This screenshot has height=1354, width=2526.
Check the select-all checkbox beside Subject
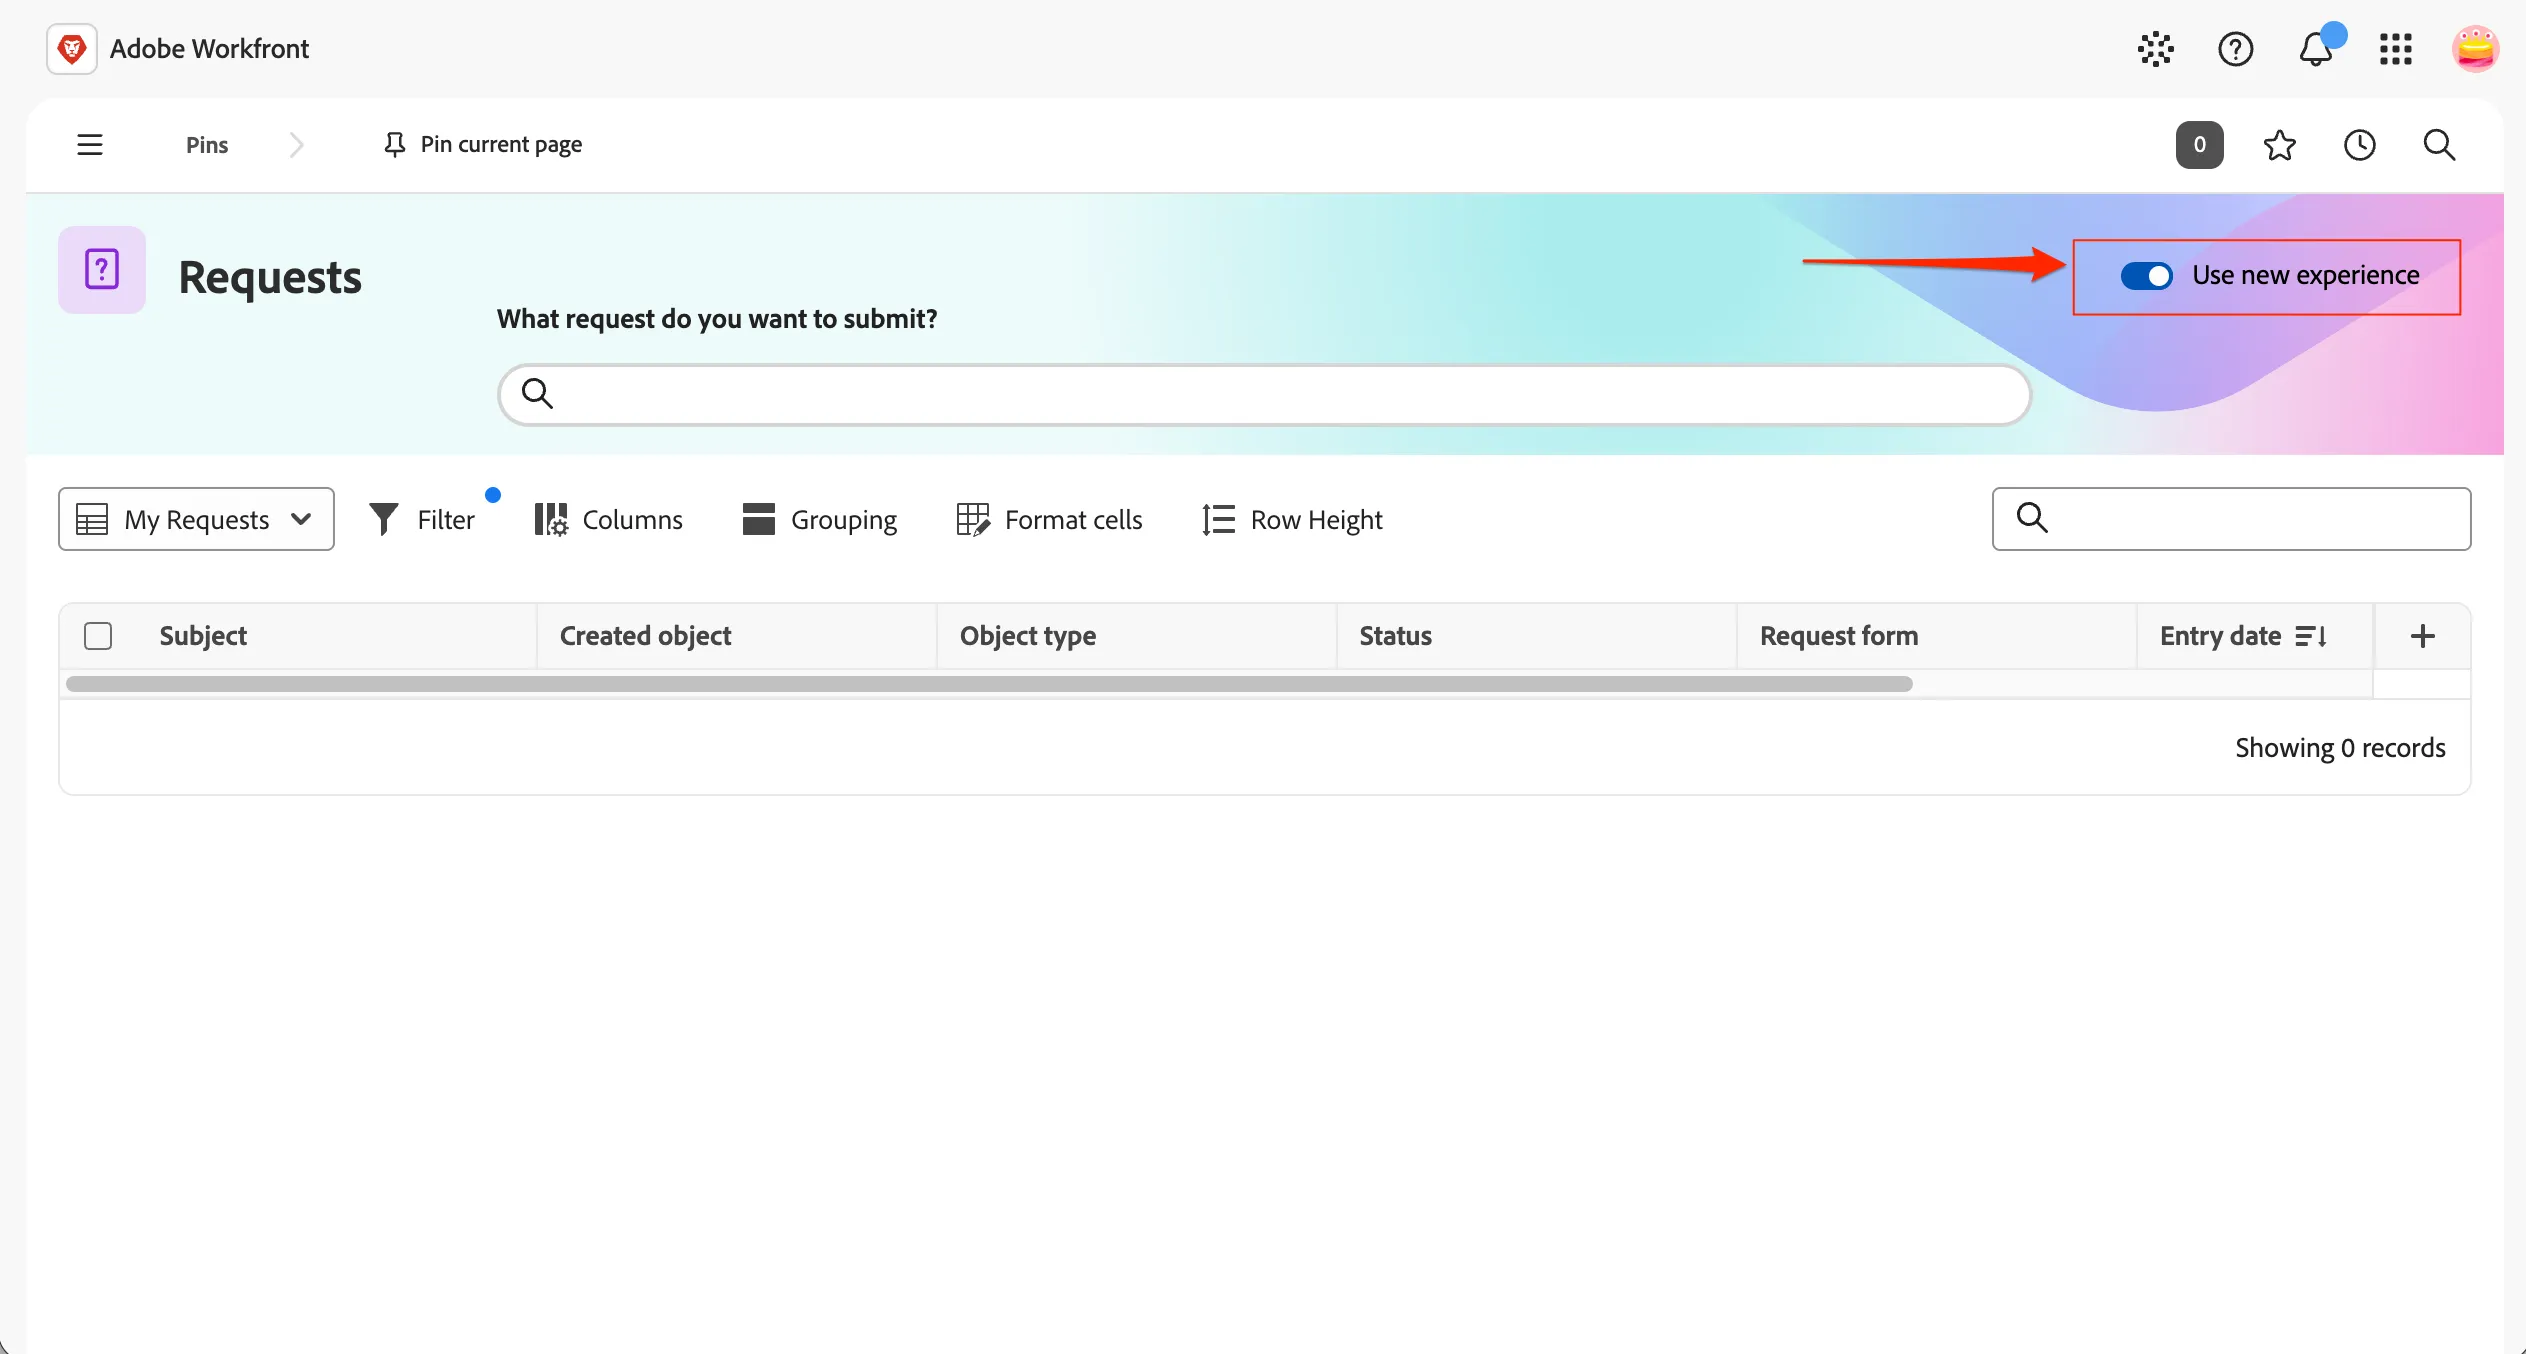[98, 636]
